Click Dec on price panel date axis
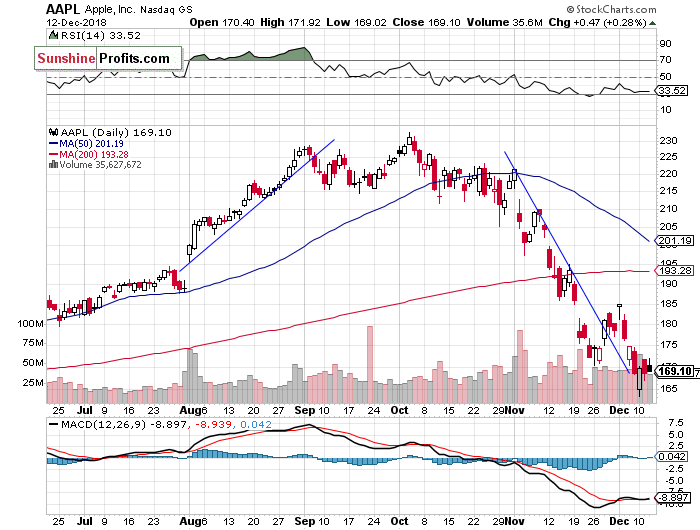 [620, 410]
